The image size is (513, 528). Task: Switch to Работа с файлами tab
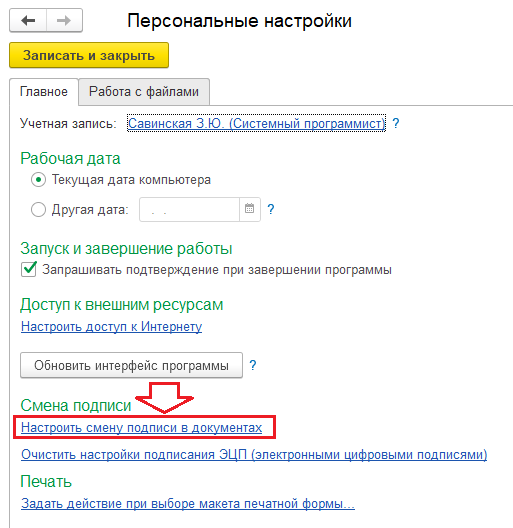[x=144, y=92]
